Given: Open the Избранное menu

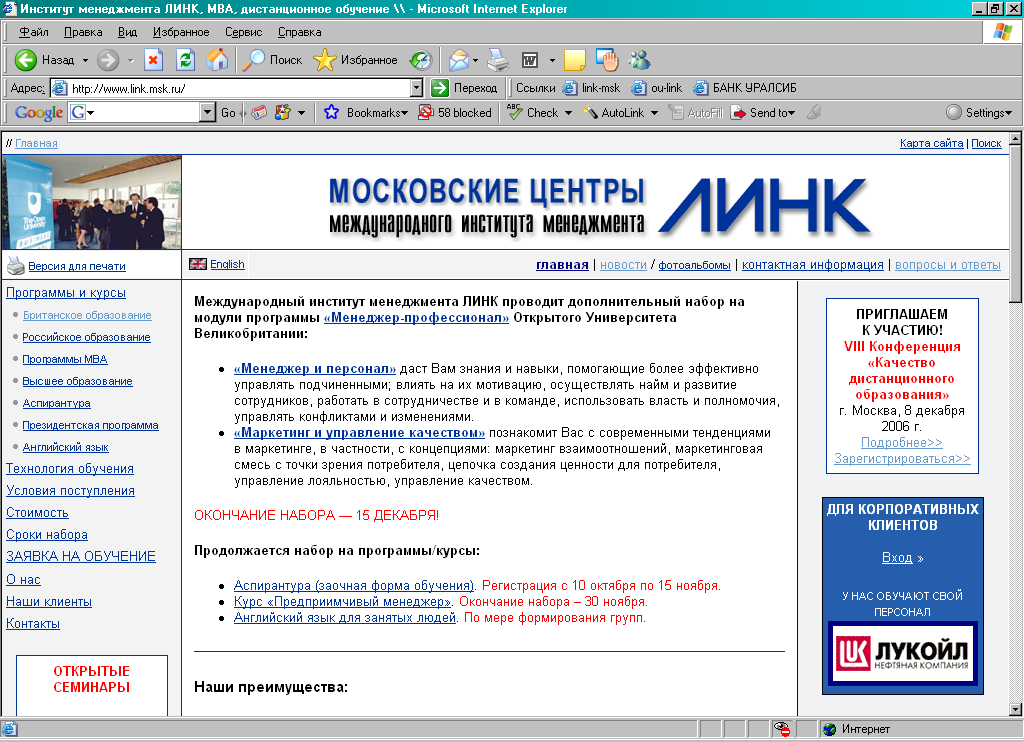Looking at the screenshot, I should pyautogui.click(x=181, y=32).
